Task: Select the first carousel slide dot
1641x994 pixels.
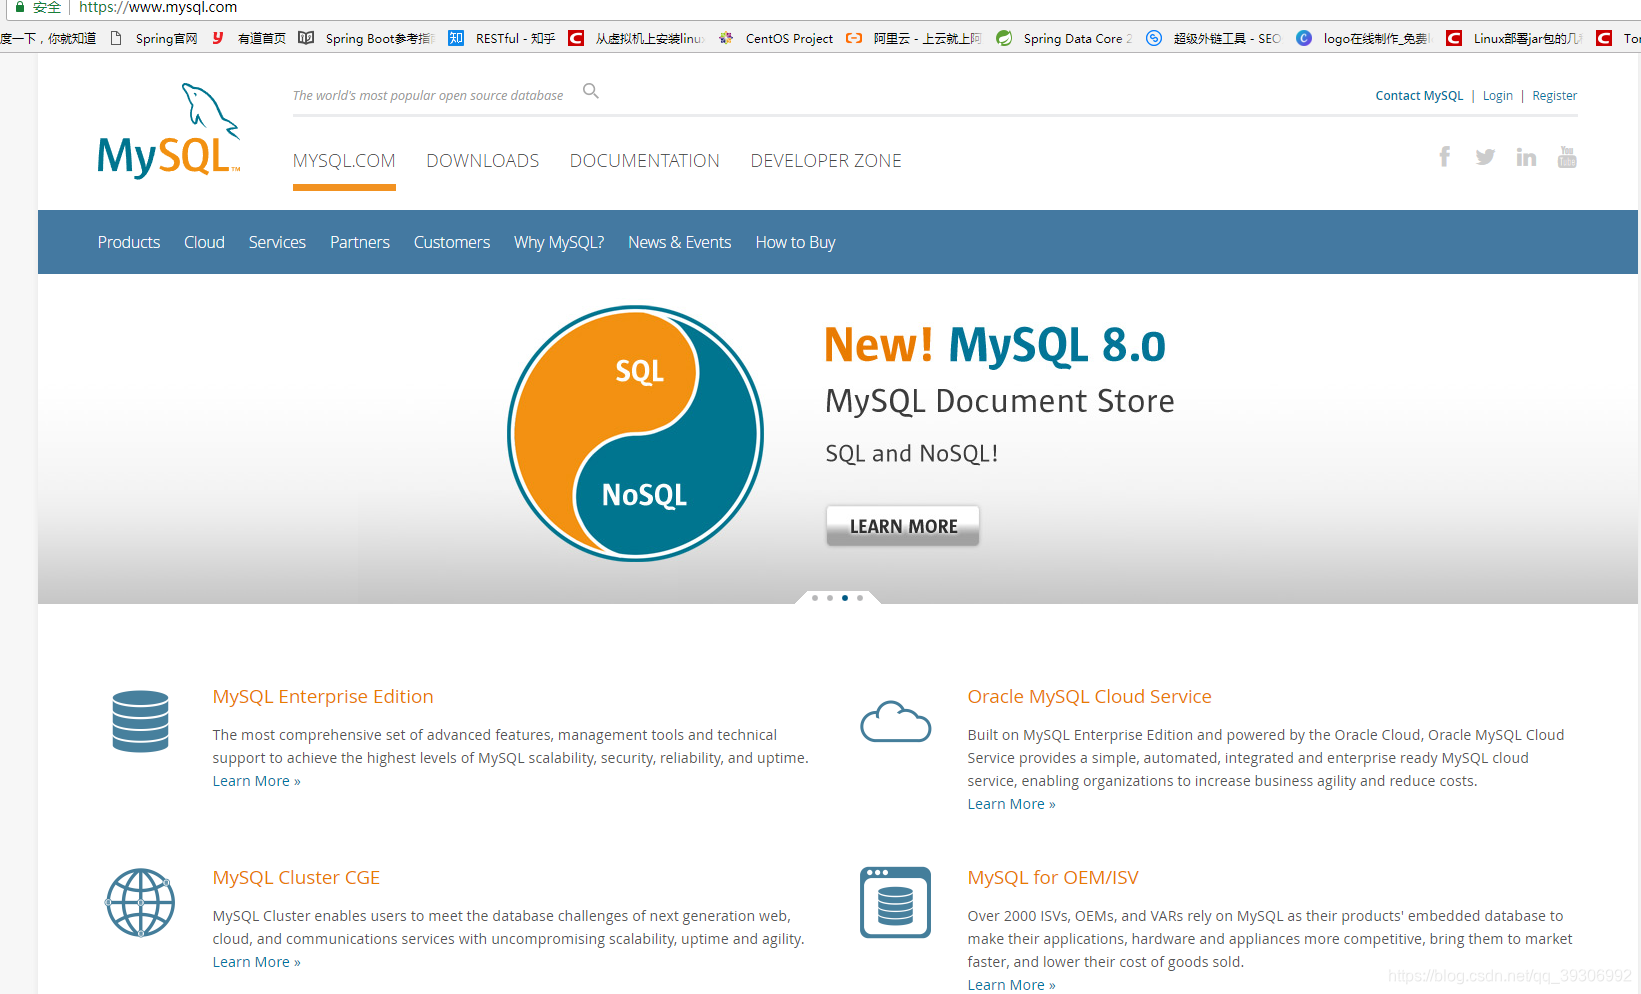Action: point(815,598)
